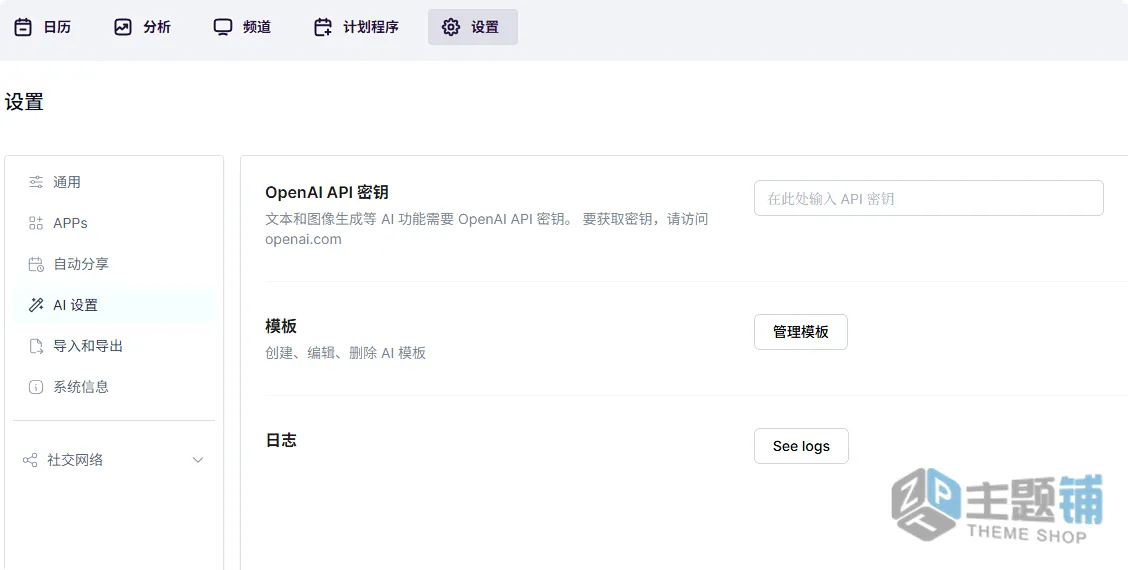Click the openai.com text in description
The width and height of the screenshot is (1128, 570).
303,240
